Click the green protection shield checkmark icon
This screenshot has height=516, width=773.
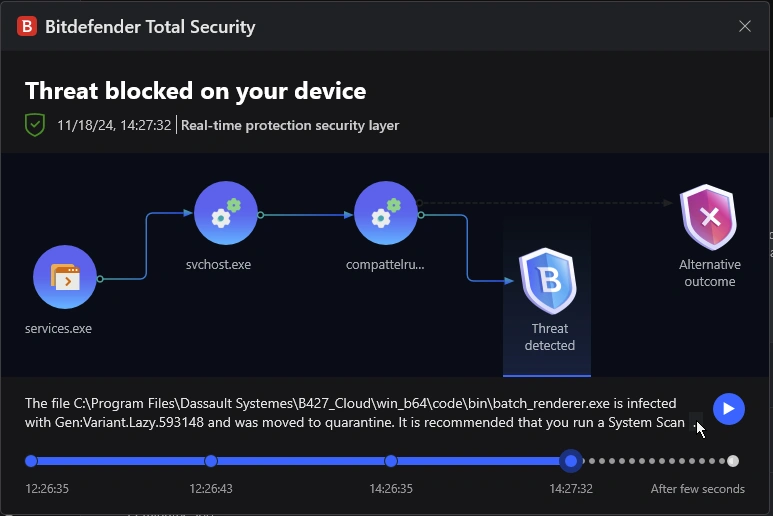(x=35, y=125)
